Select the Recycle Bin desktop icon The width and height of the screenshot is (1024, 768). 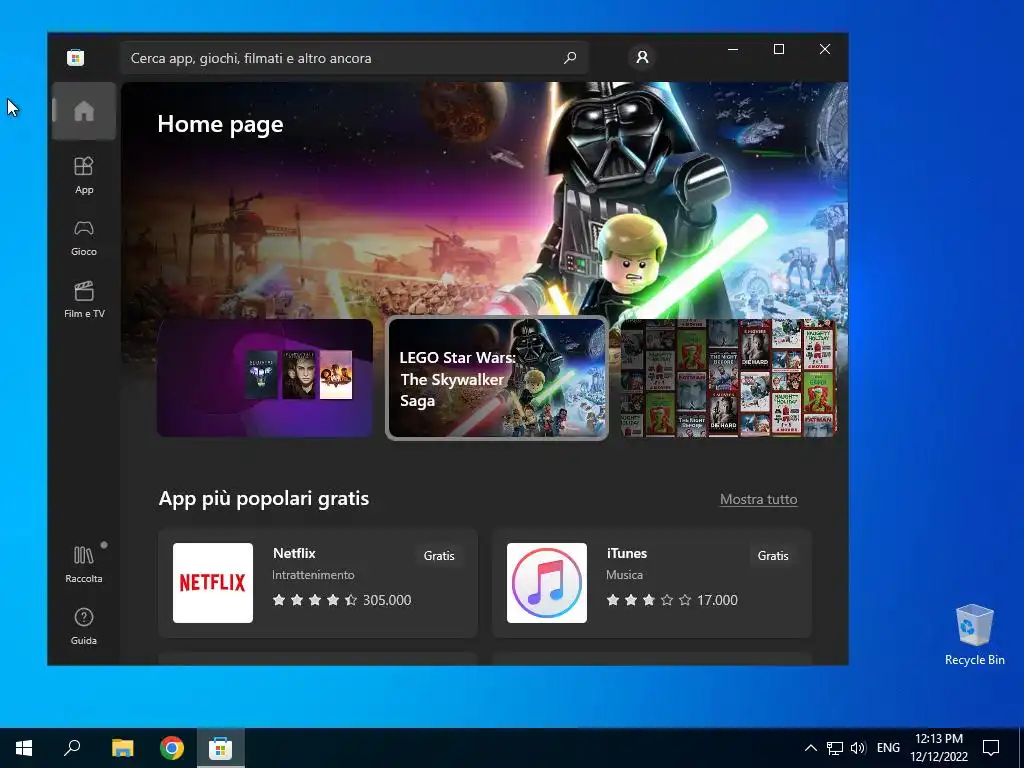tap(974, 635)
